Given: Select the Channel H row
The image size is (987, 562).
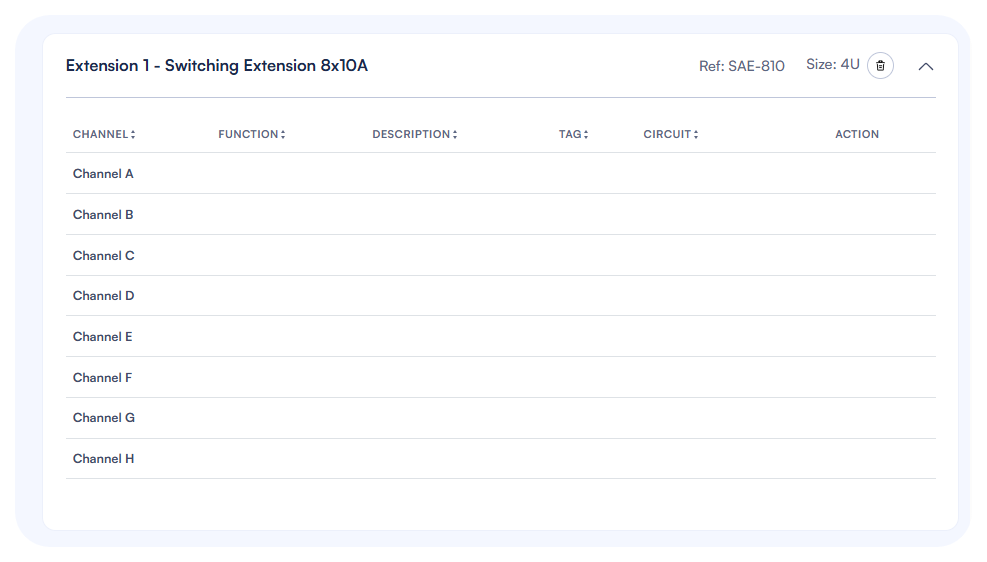Looking at the screenshot, I should (x=104, y=459).
